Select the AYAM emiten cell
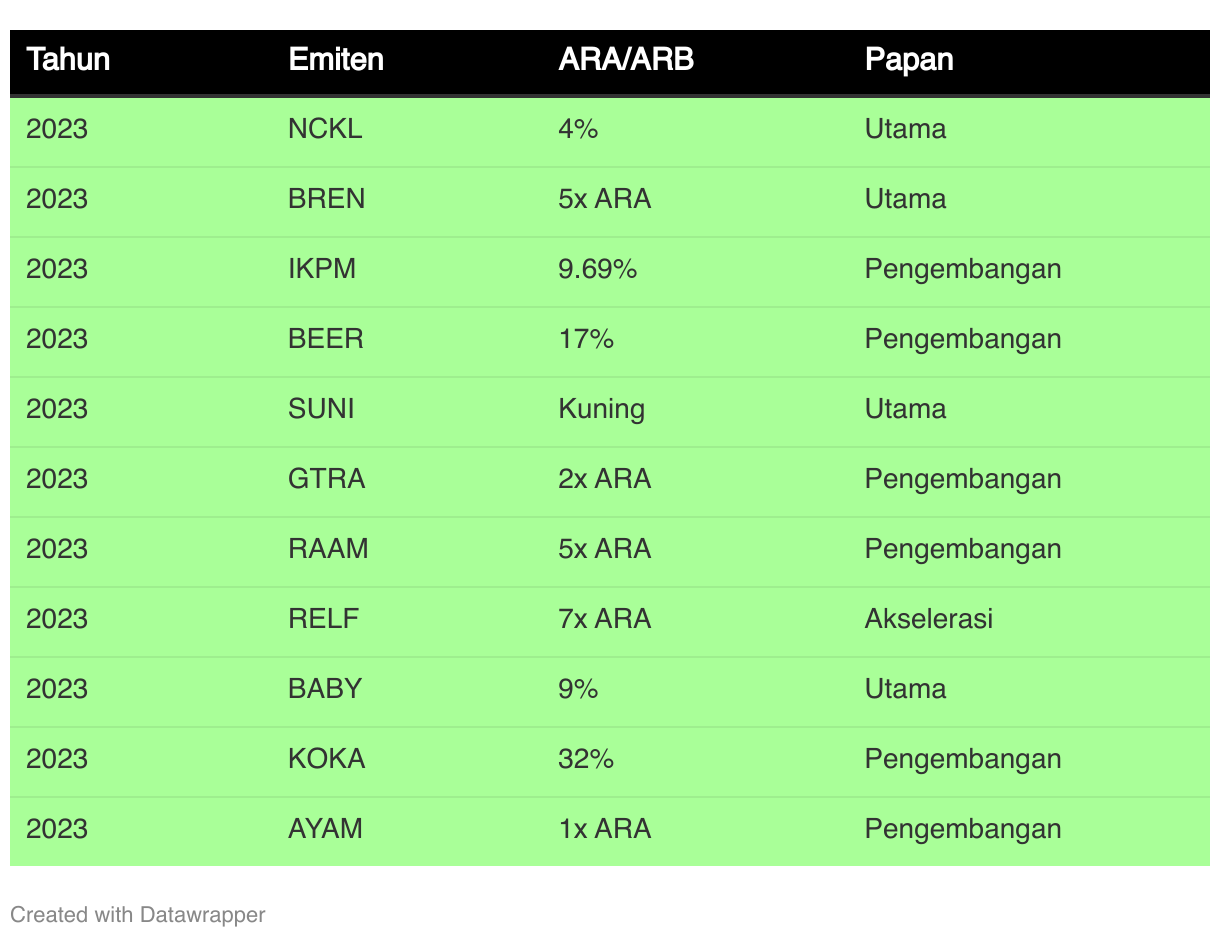Screen dimensions: 1220x938 tap(326, 829)
